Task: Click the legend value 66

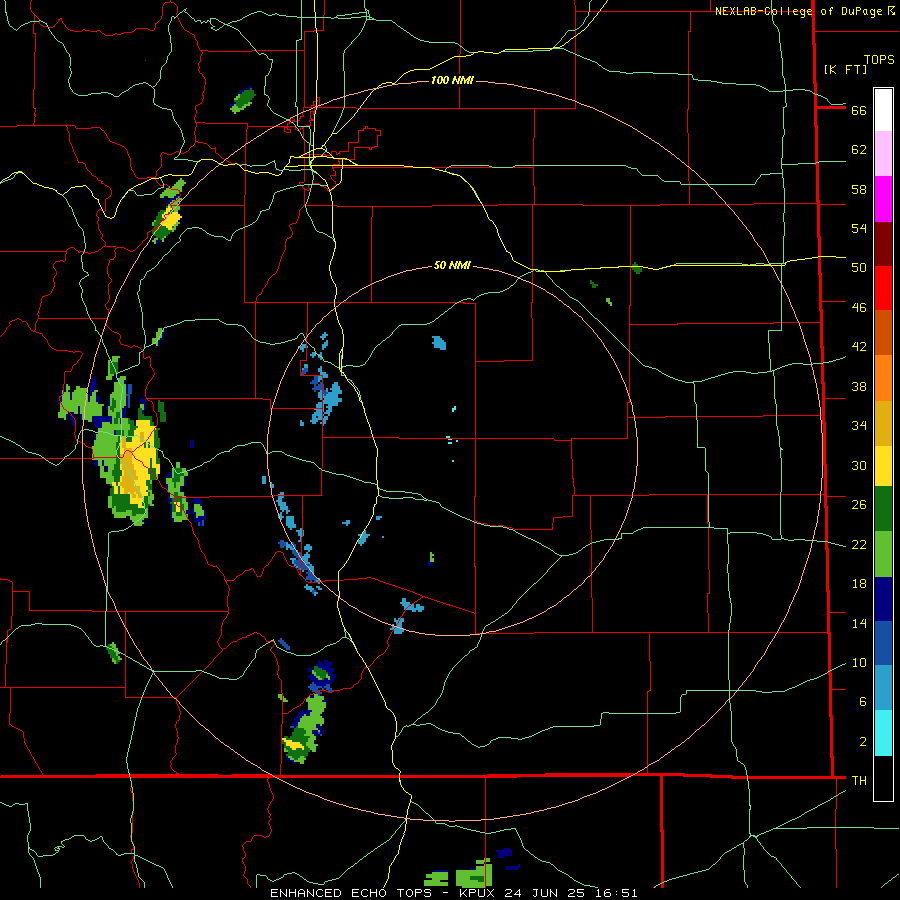Action: [859, 111]
